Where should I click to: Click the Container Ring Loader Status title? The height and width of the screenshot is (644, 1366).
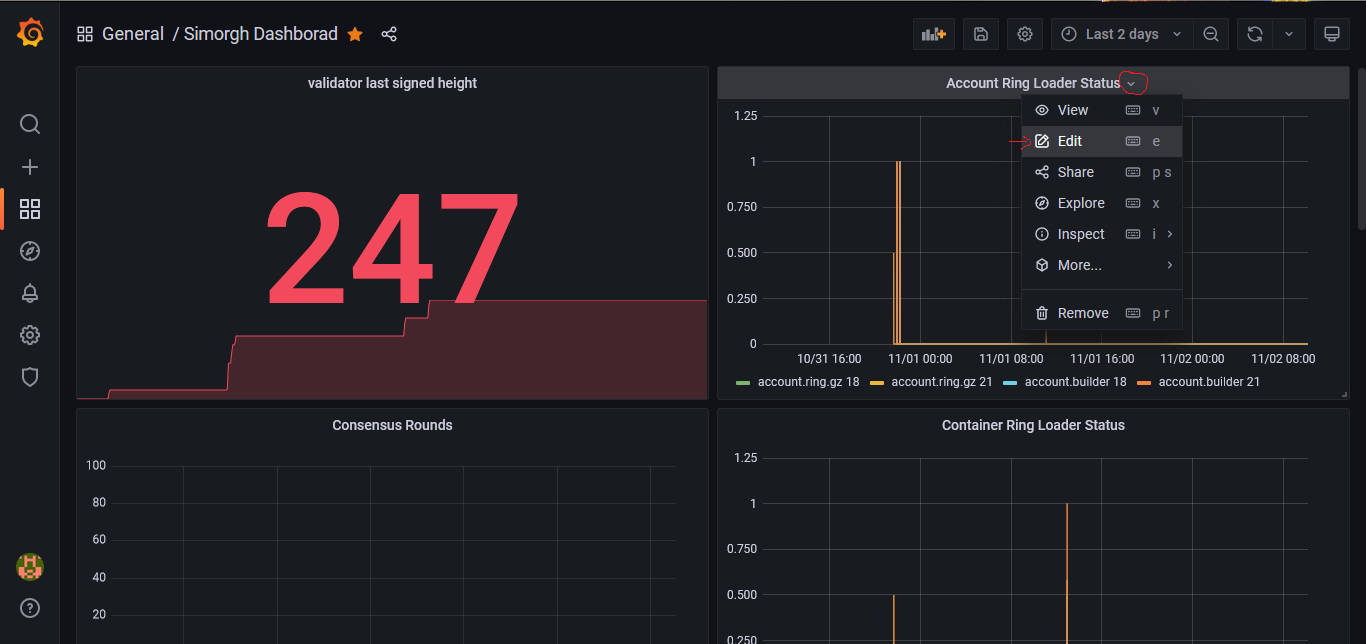[1033, 425]
